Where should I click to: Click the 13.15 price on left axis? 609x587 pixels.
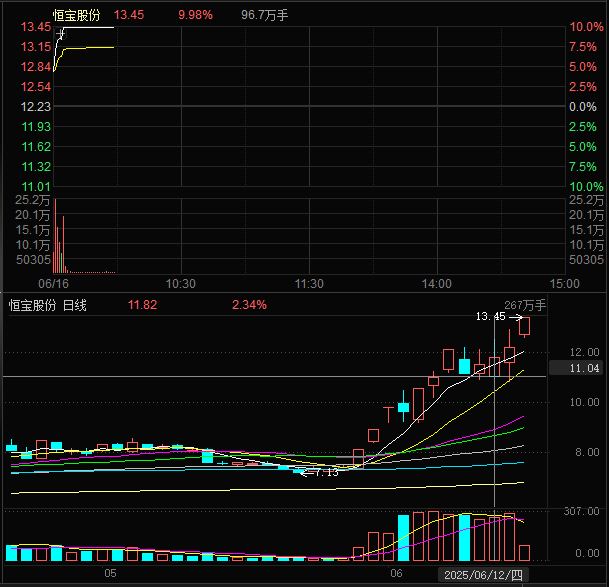pos(36,47)
